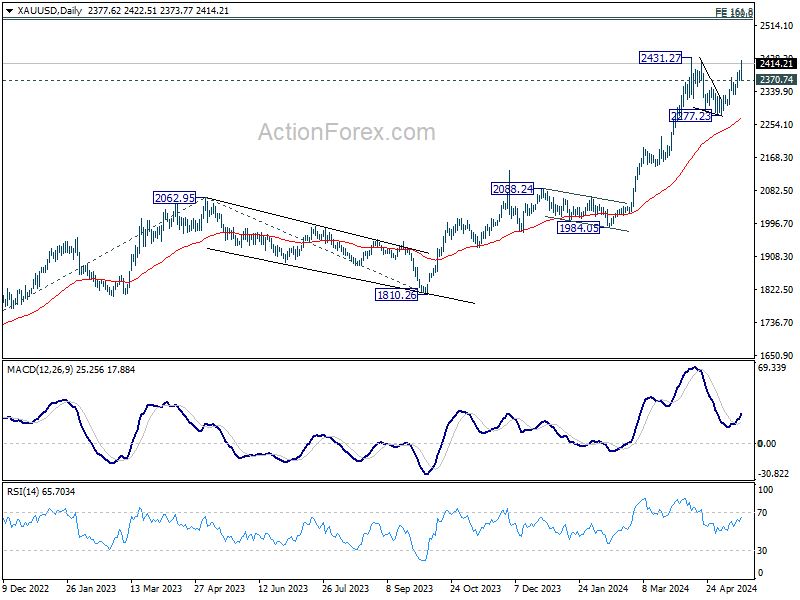The height and width of the screenshot is (600, 800).
Task: Click the 2168.30 price axis value
Action: [776, 158]
